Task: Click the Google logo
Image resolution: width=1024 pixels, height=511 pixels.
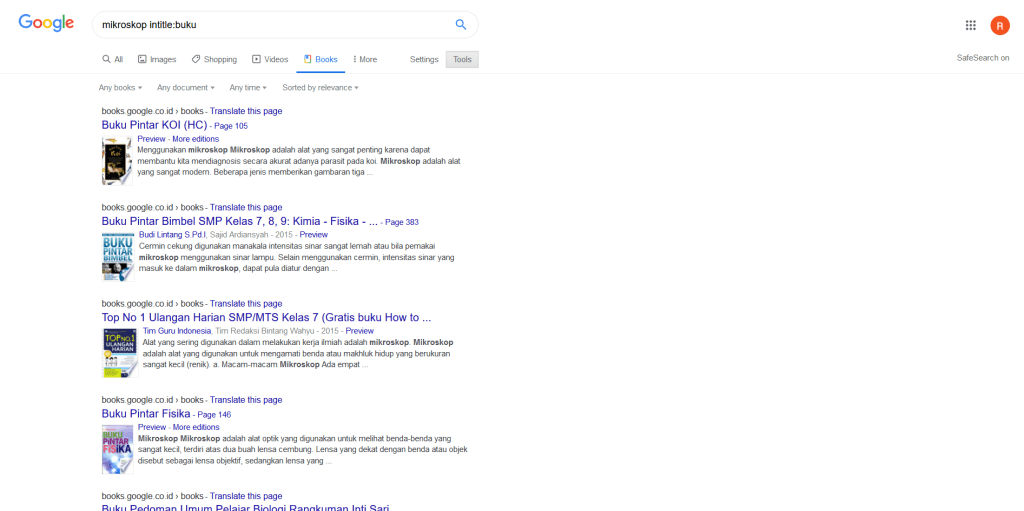Action: pyautogui.click(x=46, y=23)
